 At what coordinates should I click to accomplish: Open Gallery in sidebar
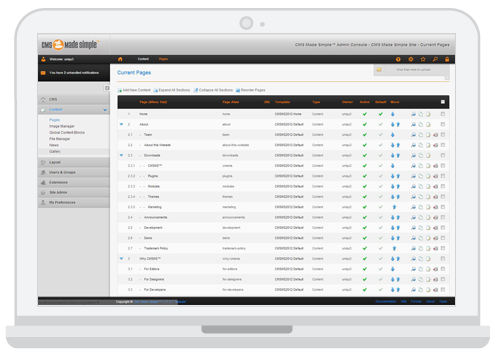click(x=55, y=151)
